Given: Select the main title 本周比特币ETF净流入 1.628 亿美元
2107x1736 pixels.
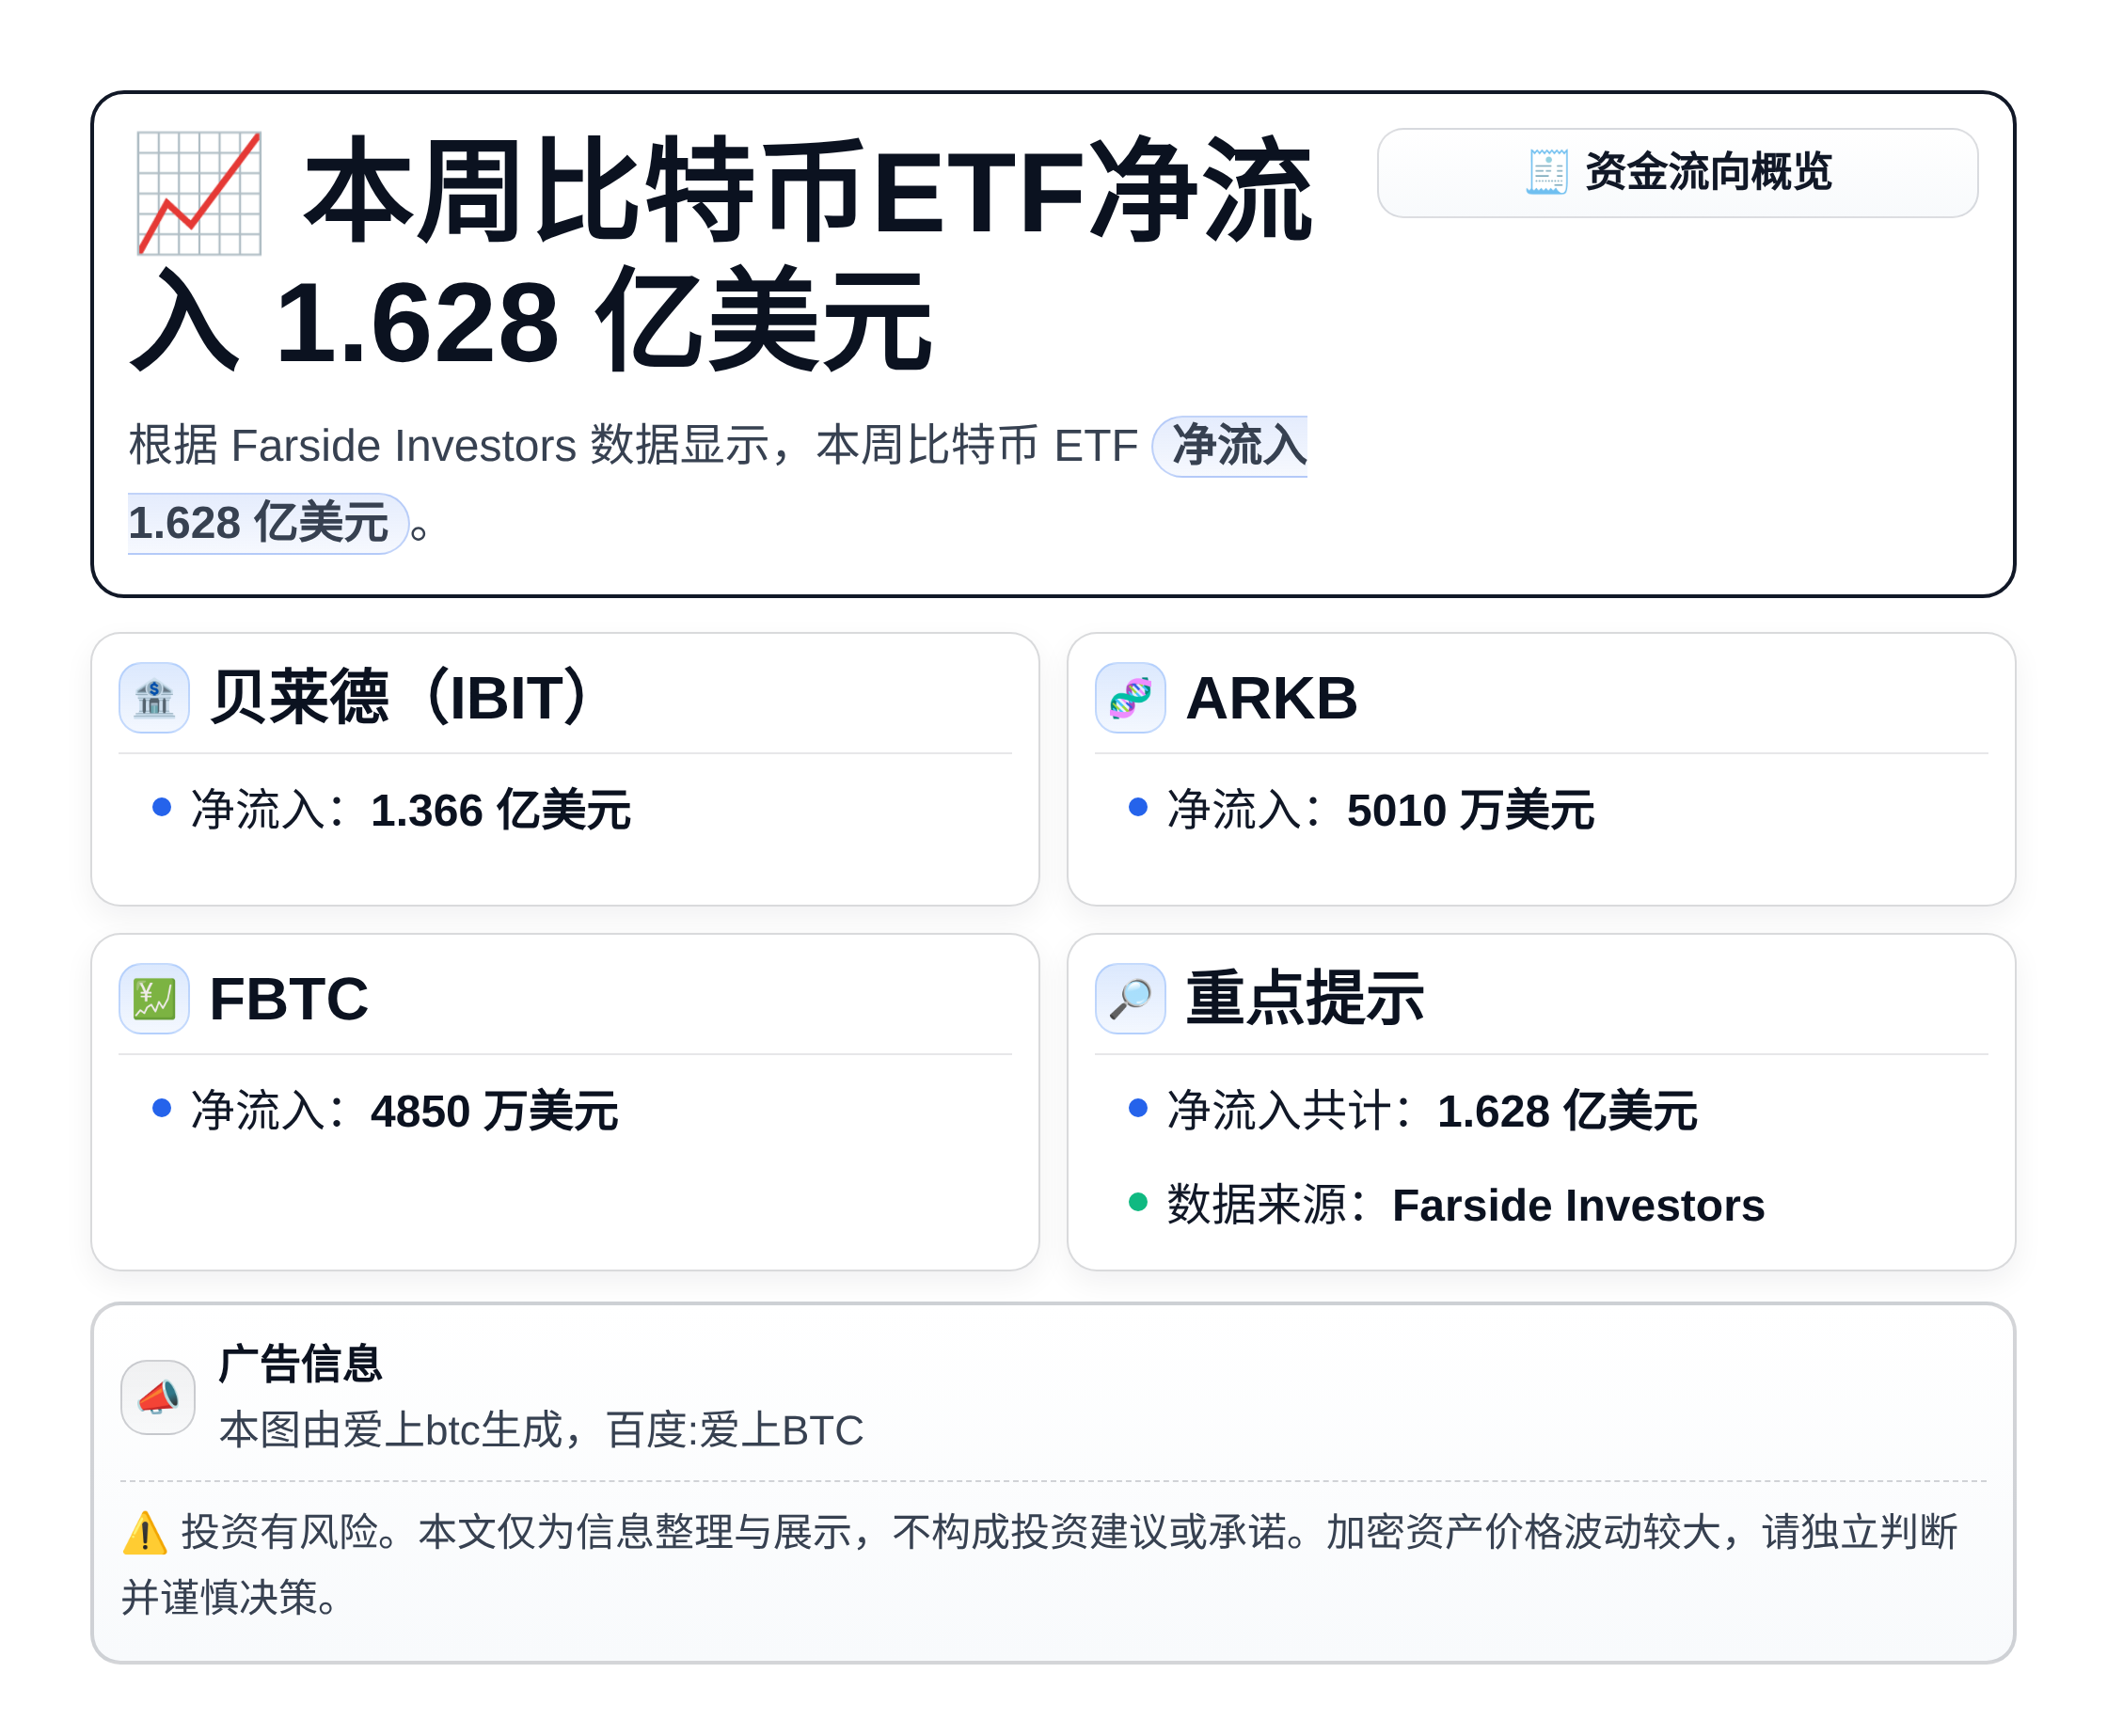Looking at the screenshot, I should pyautogui.click(x=720, y=256).
